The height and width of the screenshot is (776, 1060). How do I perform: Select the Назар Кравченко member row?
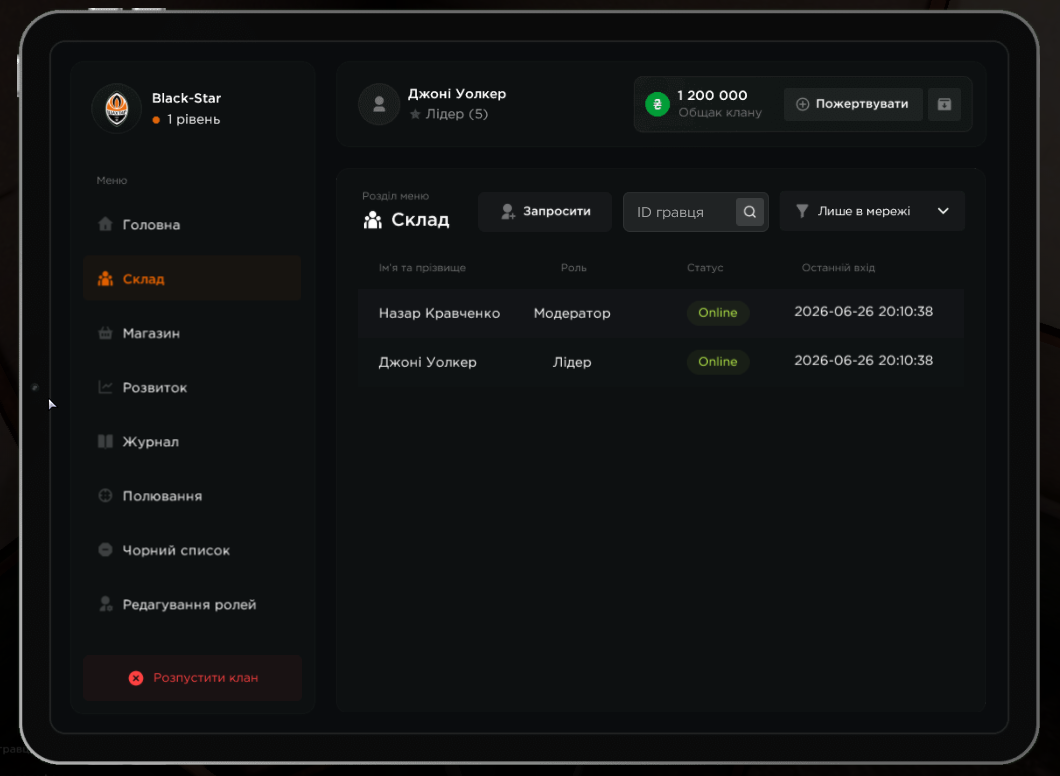[x=661, y=313]
